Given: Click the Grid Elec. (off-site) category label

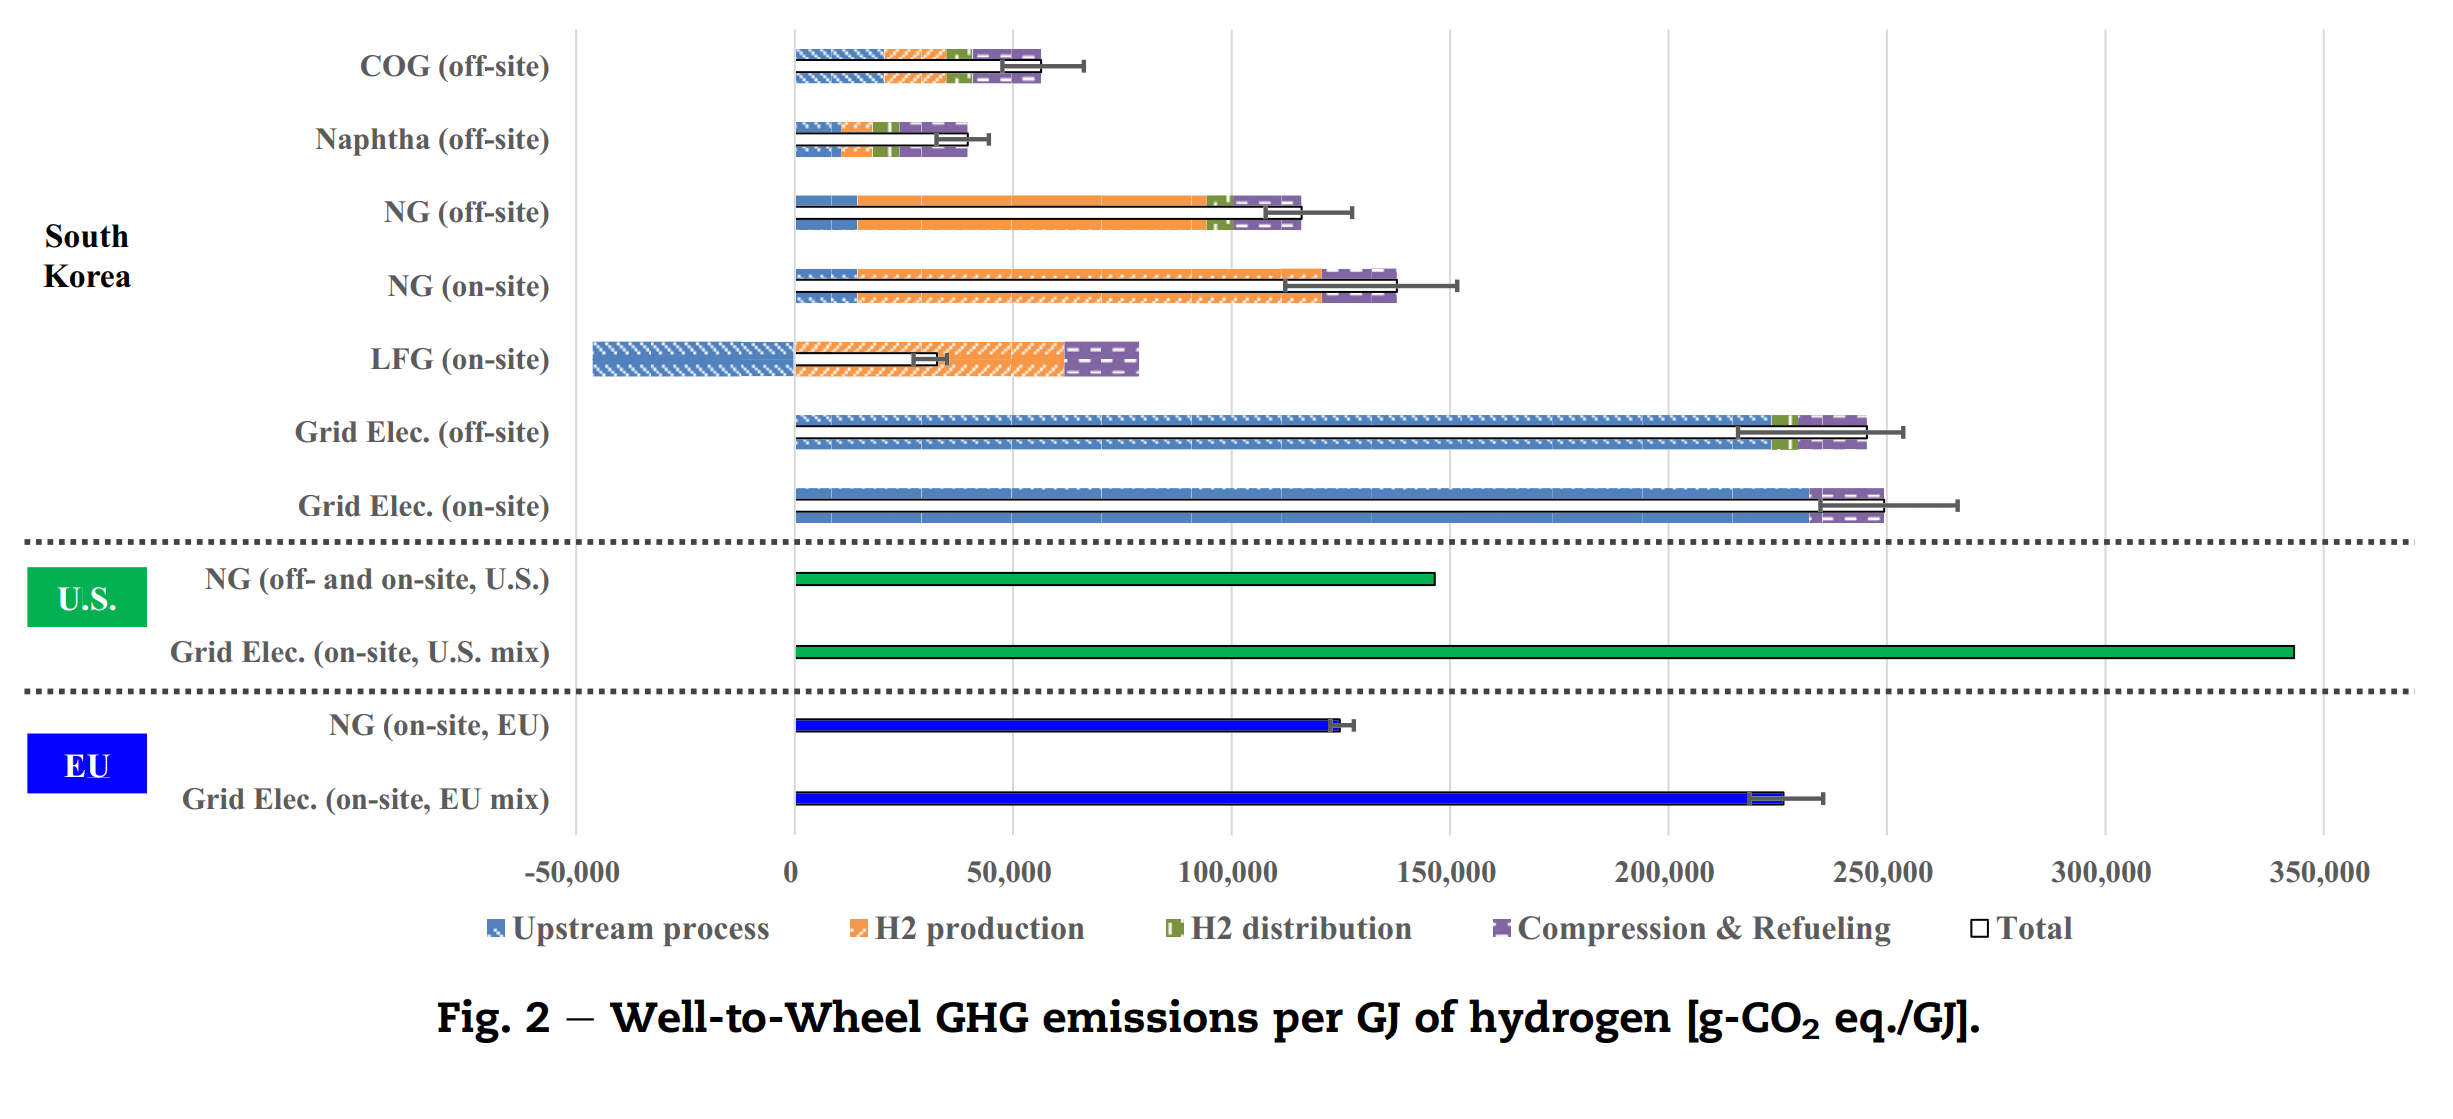Looking at the screenshot, I should 421,432.
